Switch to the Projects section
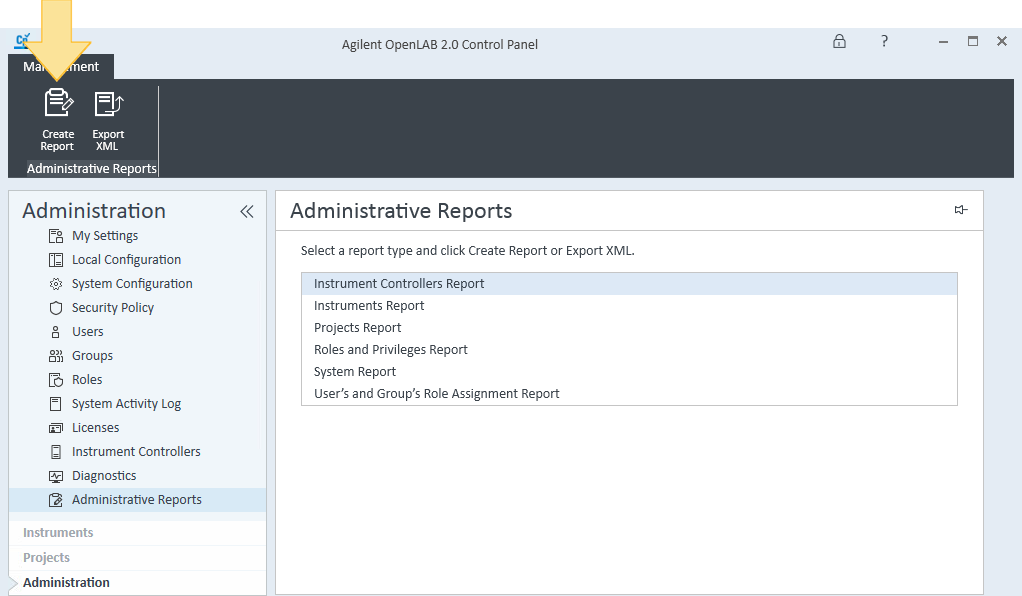The image size is (1022, 596). [x=46, y=558]
